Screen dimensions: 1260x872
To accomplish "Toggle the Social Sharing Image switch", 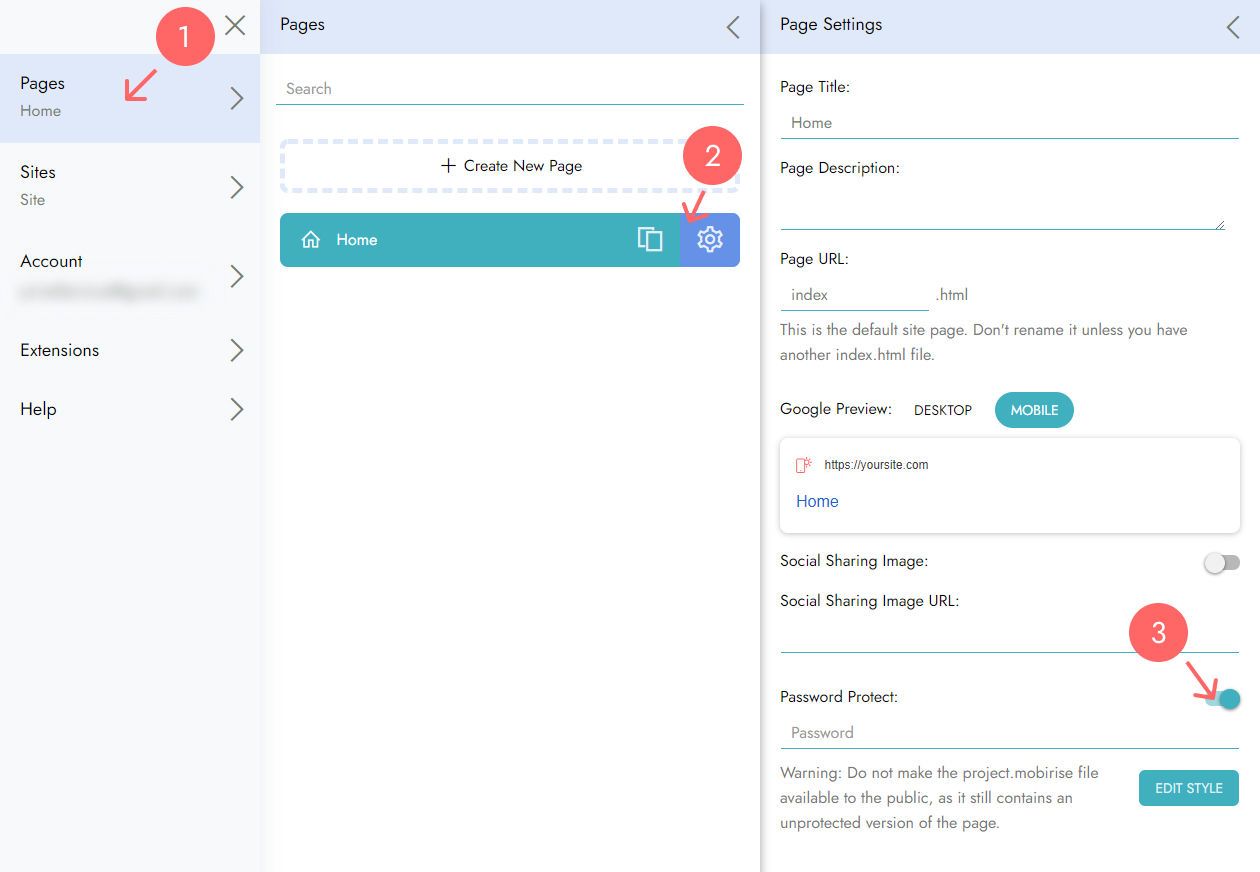I will click(1221, 563).
